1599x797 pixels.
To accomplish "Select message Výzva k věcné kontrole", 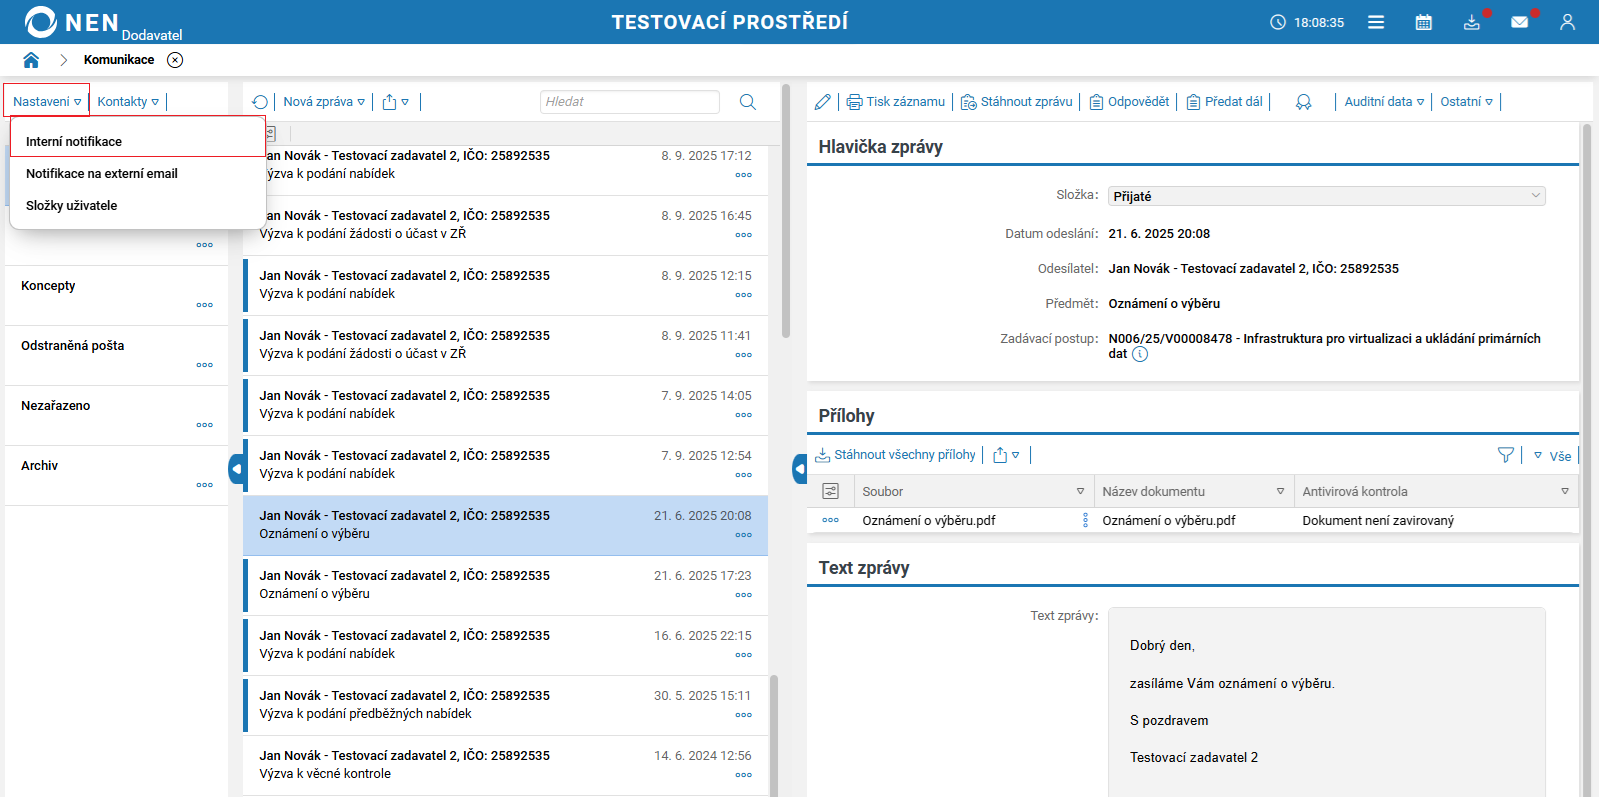I will [506, 765].
